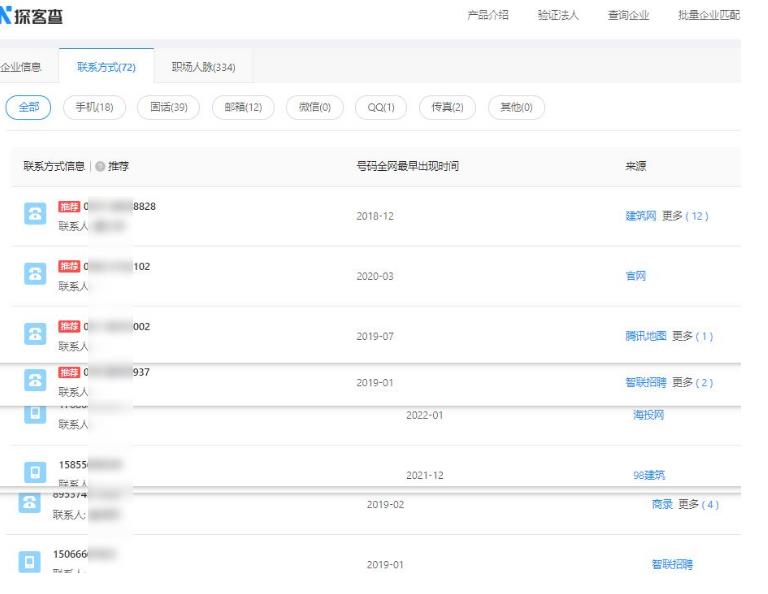Open the 官网 source link
Screen dimensions: 768x594
(x=636, y=276)
